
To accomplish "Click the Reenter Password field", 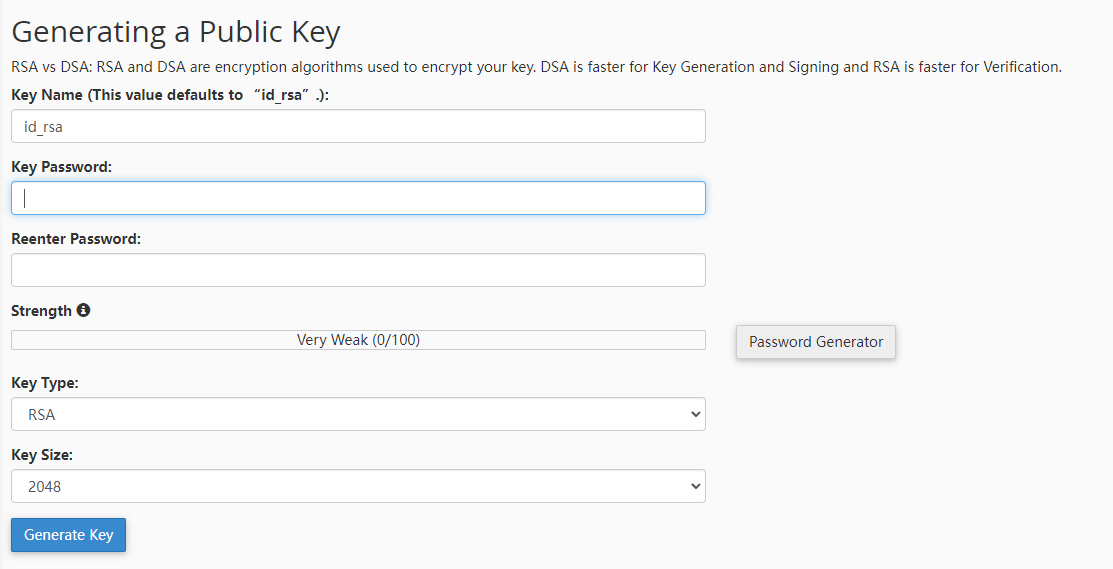I will pos(358,270).
